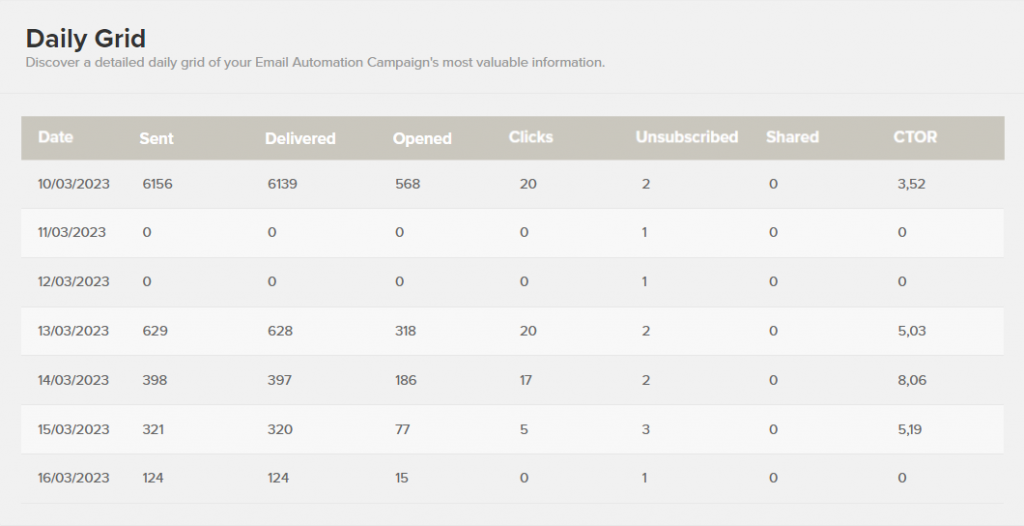This screenshot has height=526, width=1024.
Task: Click the Opened column header
Action: 422,139
